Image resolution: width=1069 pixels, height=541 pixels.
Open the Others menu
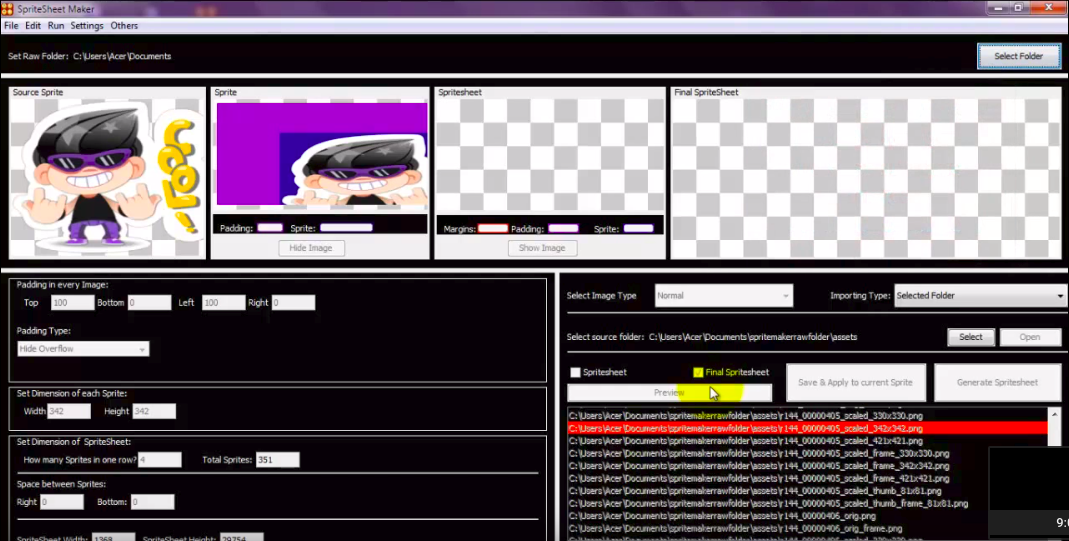[124, 26]
